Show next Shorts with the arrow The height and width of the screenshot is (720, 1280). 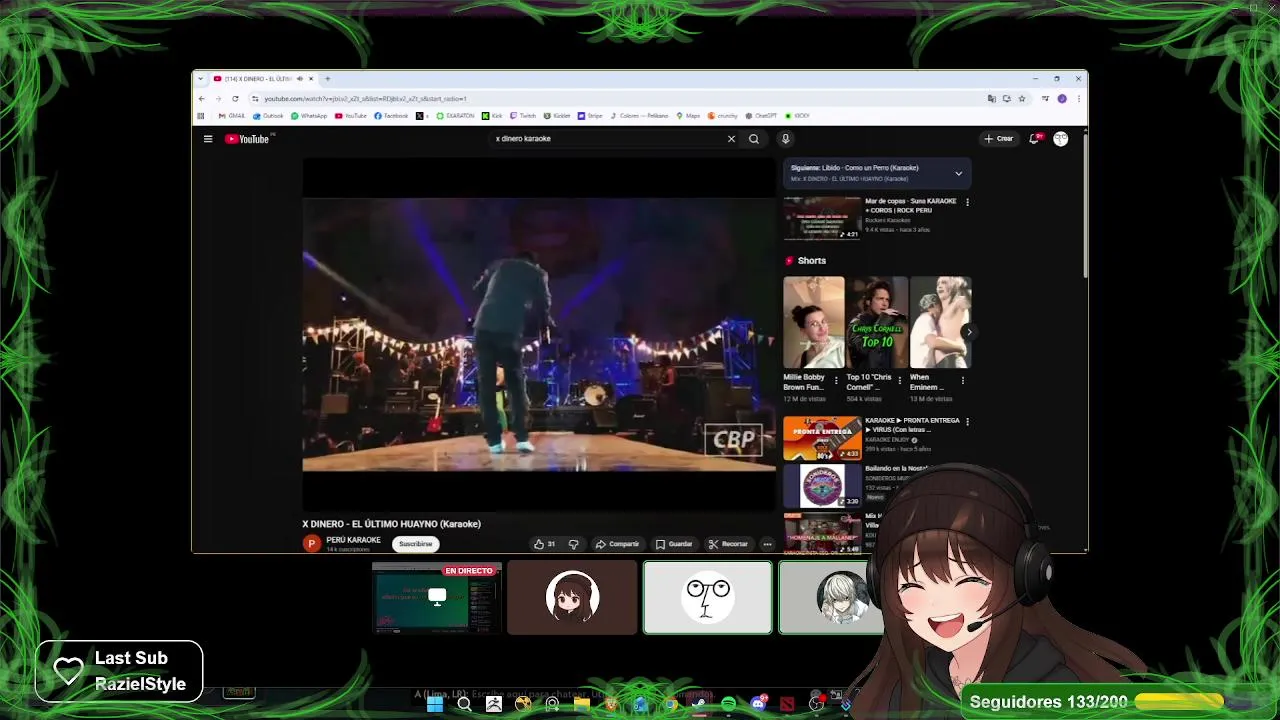coord(968,332)
